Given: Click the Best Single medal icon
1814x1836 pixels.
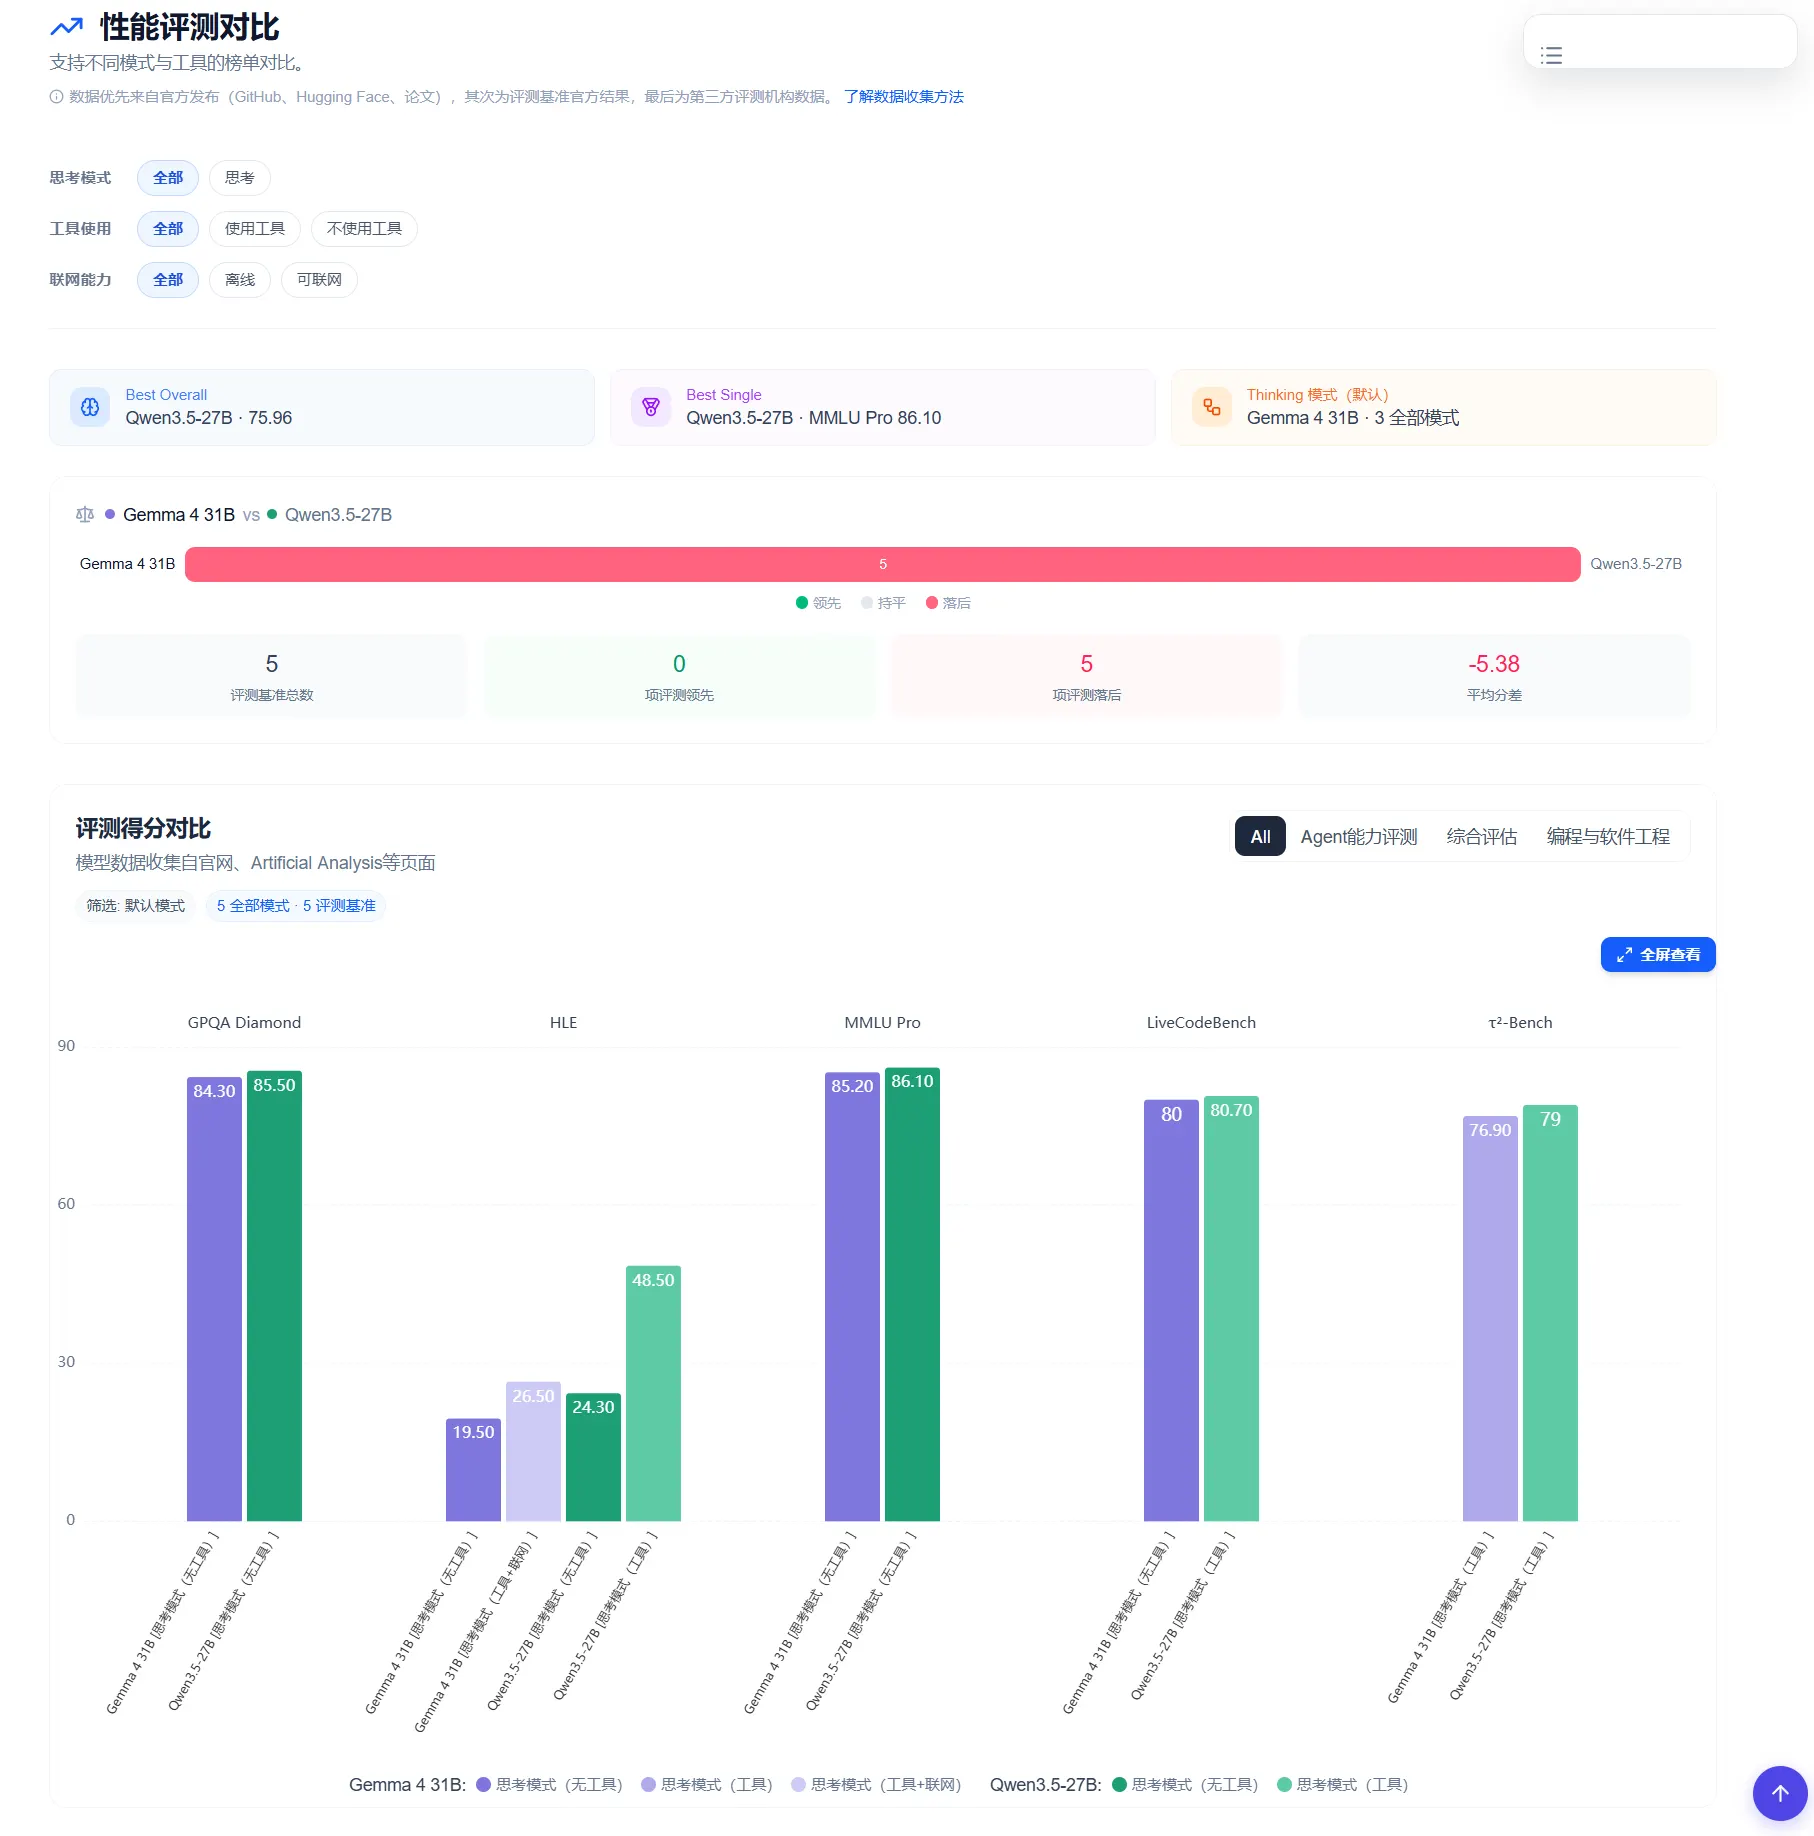Looking at the screenshot, I should point(651,407).
